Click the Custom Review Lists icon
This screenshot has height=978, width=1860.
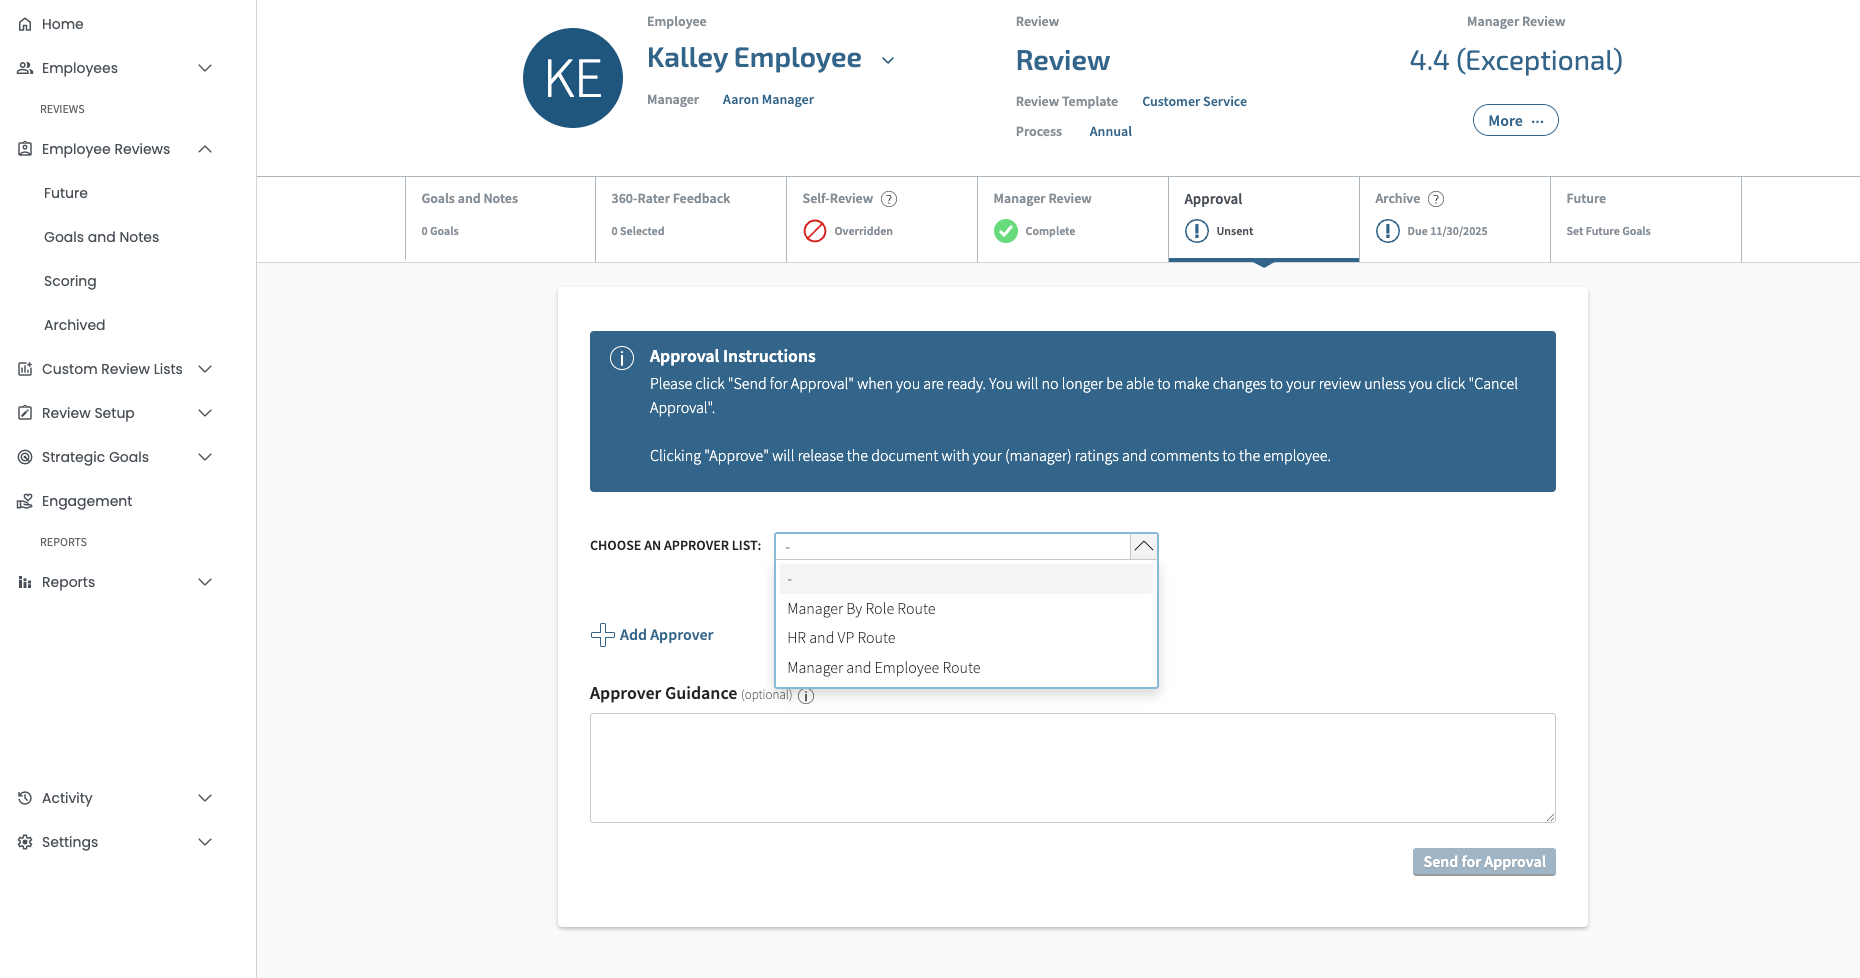25,369
